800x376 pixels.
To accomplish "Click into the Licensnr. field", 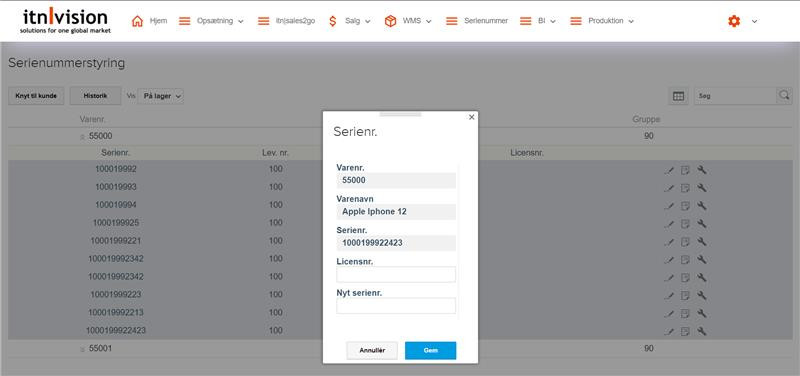I will (x=396, y=274).
